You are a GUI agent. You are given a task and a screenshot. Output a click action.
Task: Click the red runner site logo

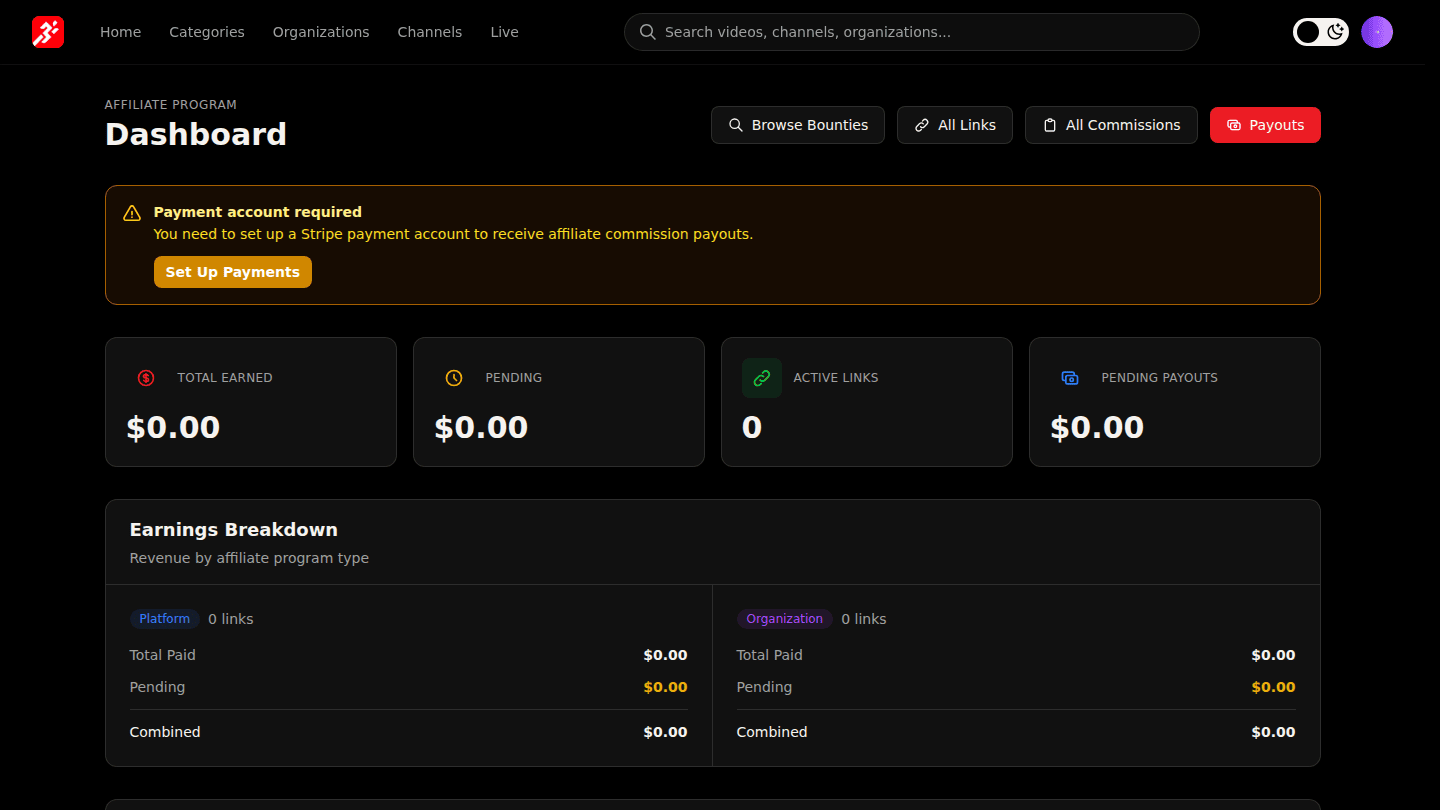coord(48,32)
